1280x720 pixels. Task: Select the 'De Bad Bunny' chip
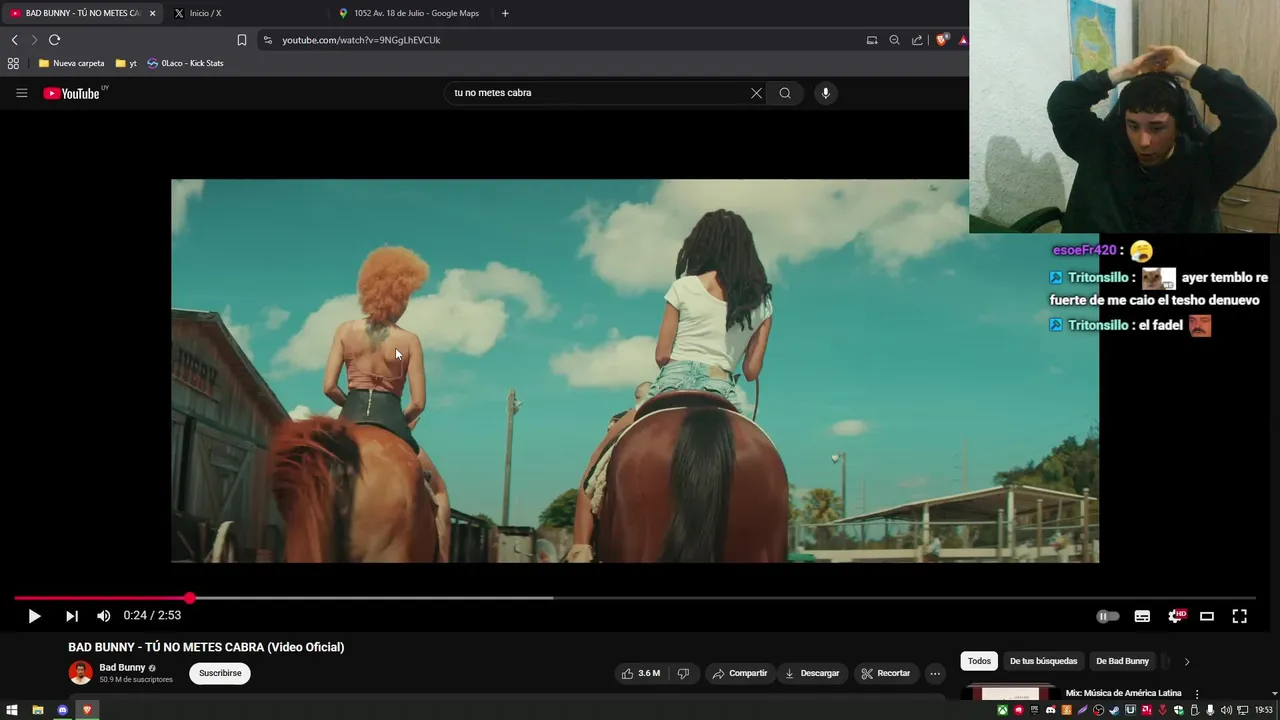[x=1122, y=661]
